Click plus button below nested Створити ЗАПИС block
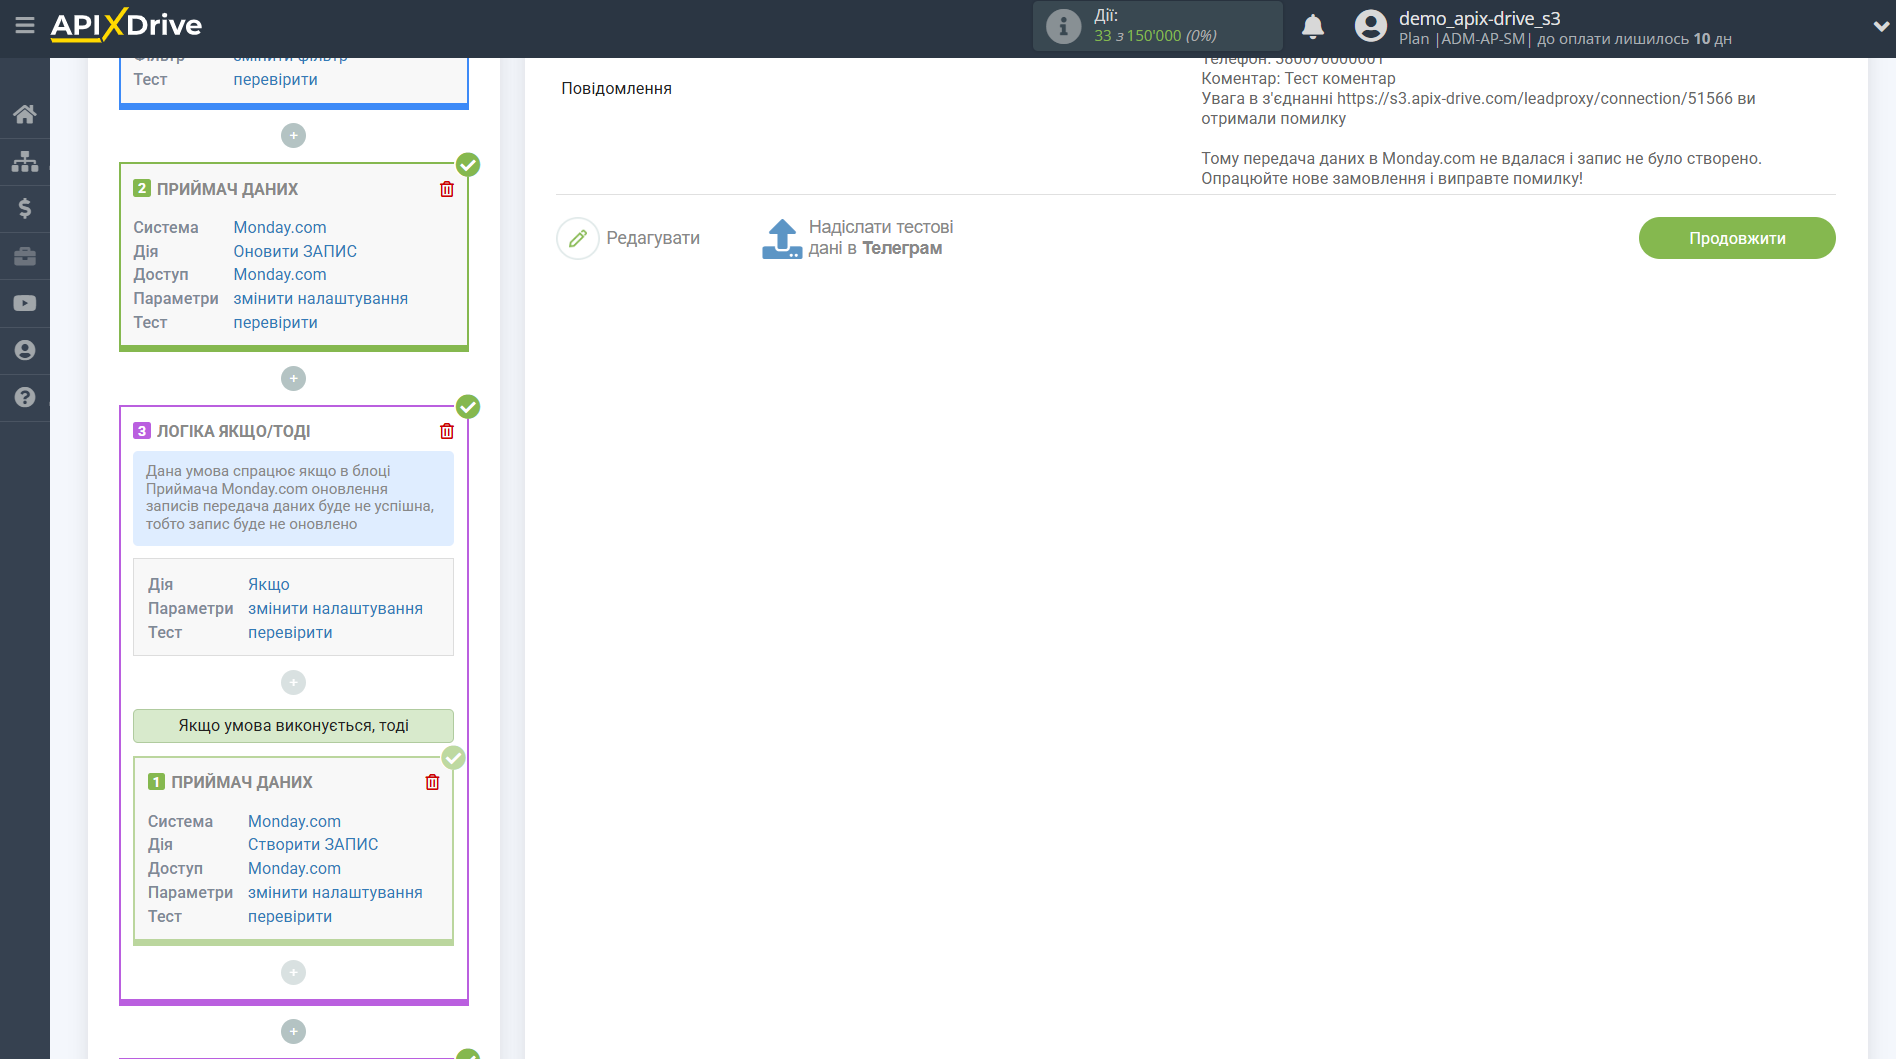The image size is (1896, 1059). pyautogui.click(x=293, y=972)
